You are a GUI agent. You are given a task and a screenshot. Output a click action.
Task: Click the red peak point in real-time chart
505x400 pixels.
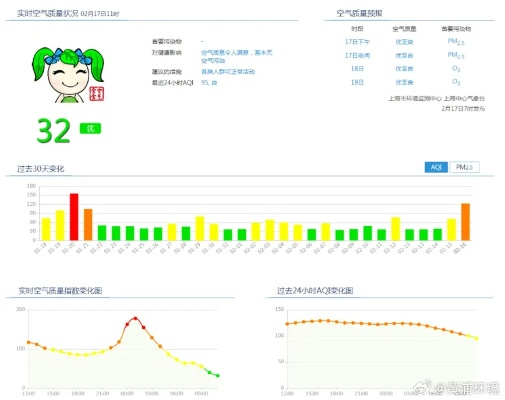click(135, 318)
